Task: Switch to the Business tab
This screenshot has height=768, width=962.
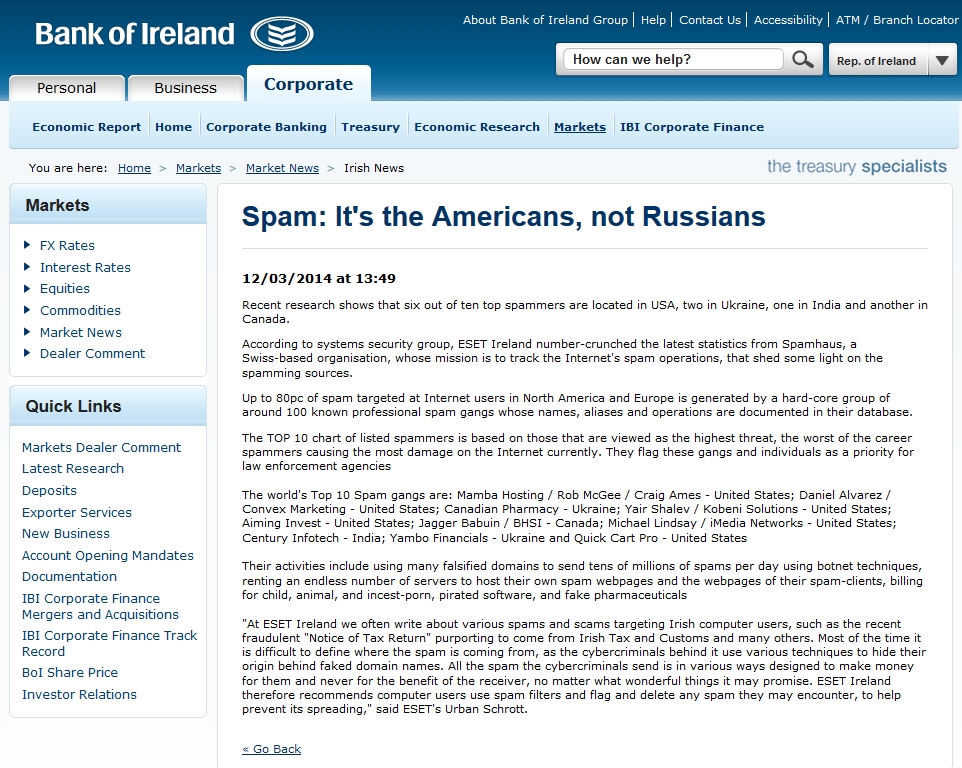Action: tap(185, 88)
